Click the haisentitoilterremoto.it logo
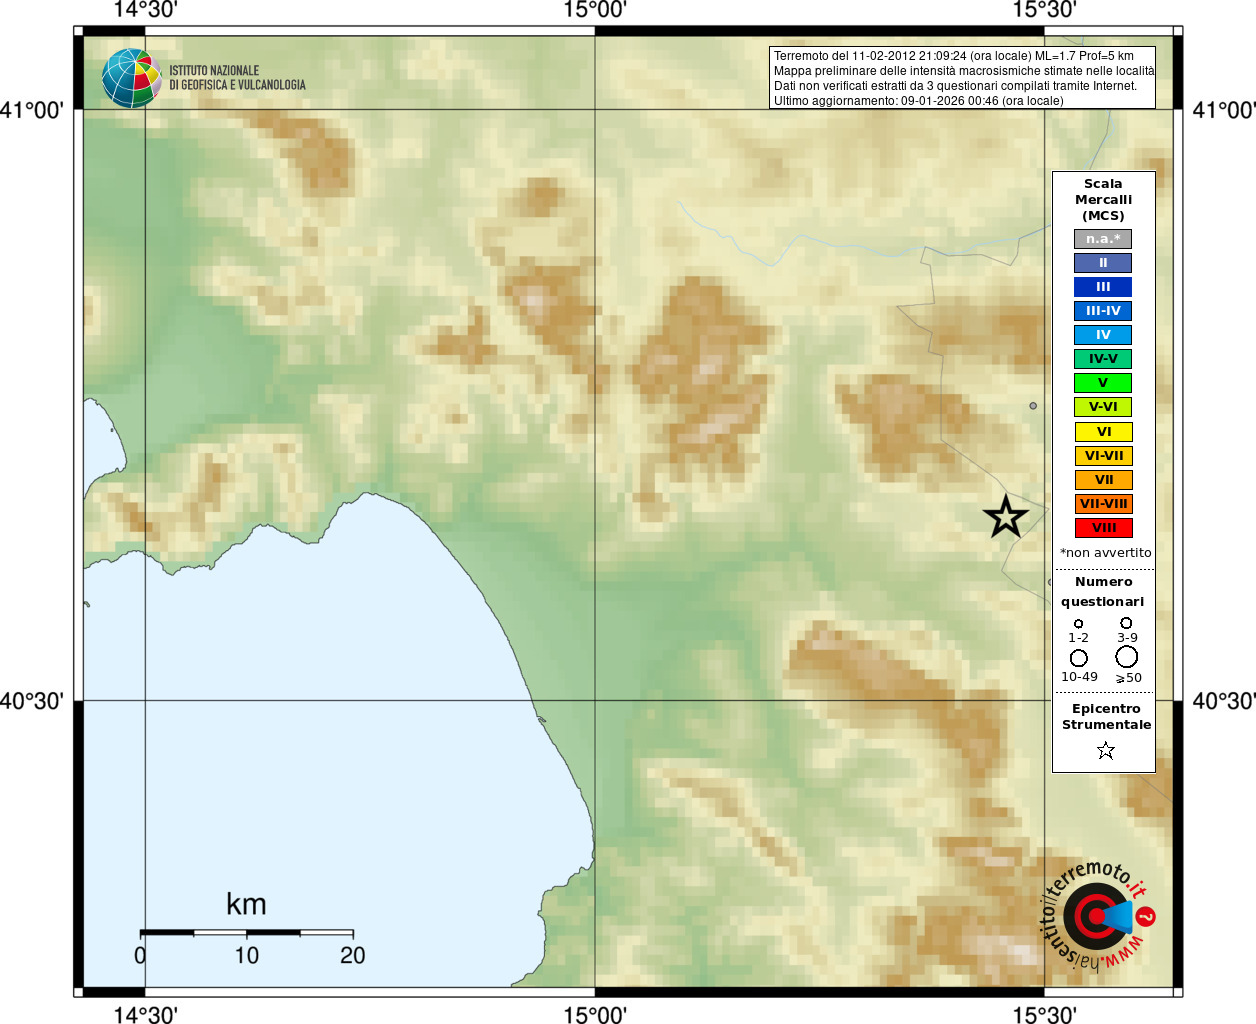The height and width of the screenshot is (1024, 1256). [x=1098, y=916]
